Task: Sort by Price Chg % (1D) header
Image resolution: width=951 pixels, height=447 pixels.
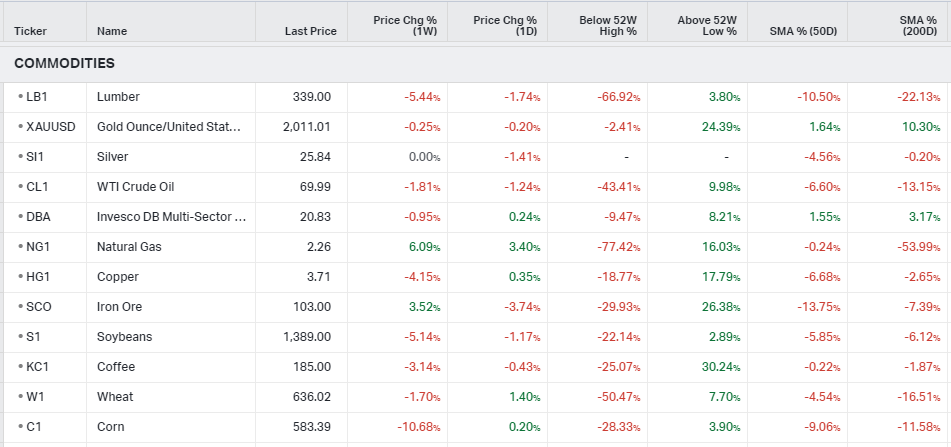Action: point(505,25)
